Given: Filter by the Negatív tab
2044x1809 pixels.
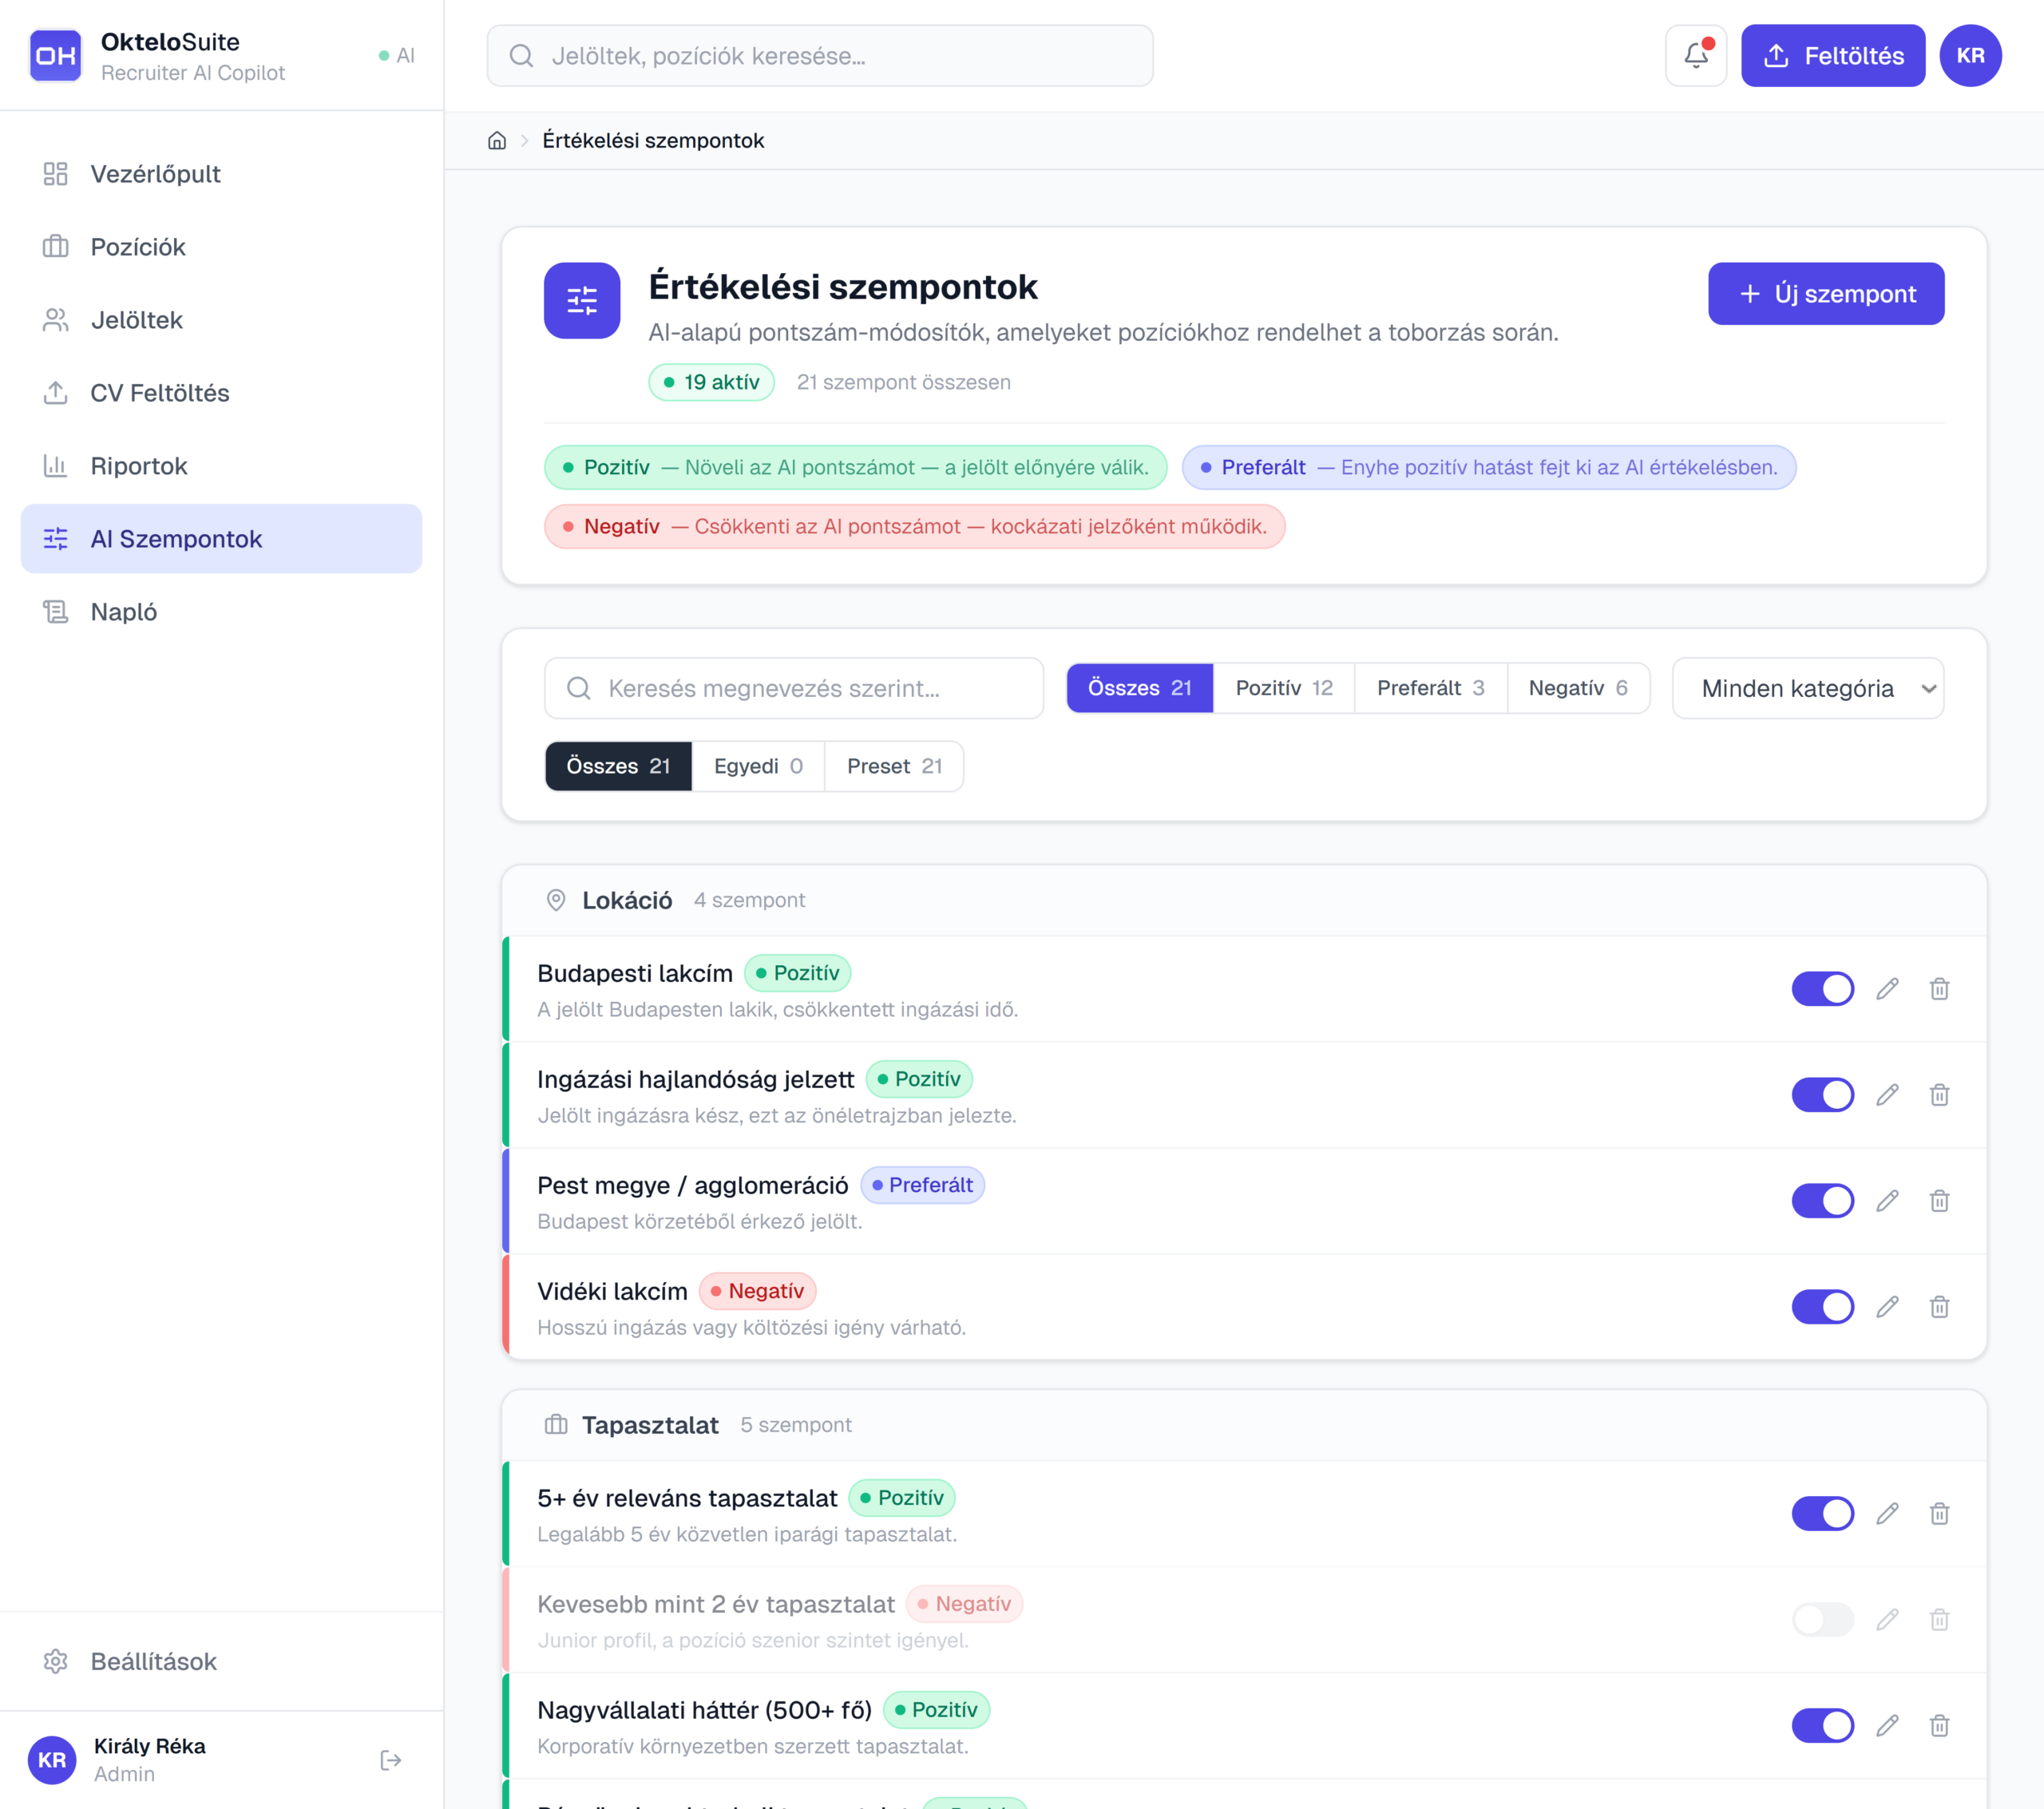Looking at the screenshot, I should click(1577, 689).
